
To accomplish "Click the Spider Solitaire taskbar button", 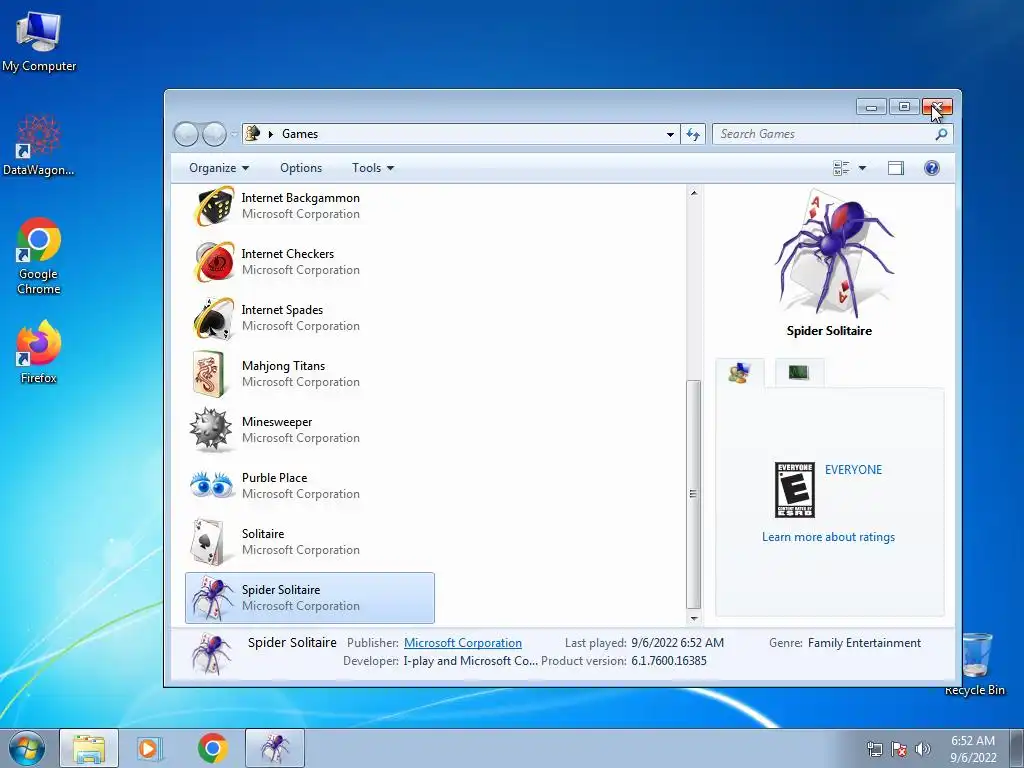I will tap(275, 748).
